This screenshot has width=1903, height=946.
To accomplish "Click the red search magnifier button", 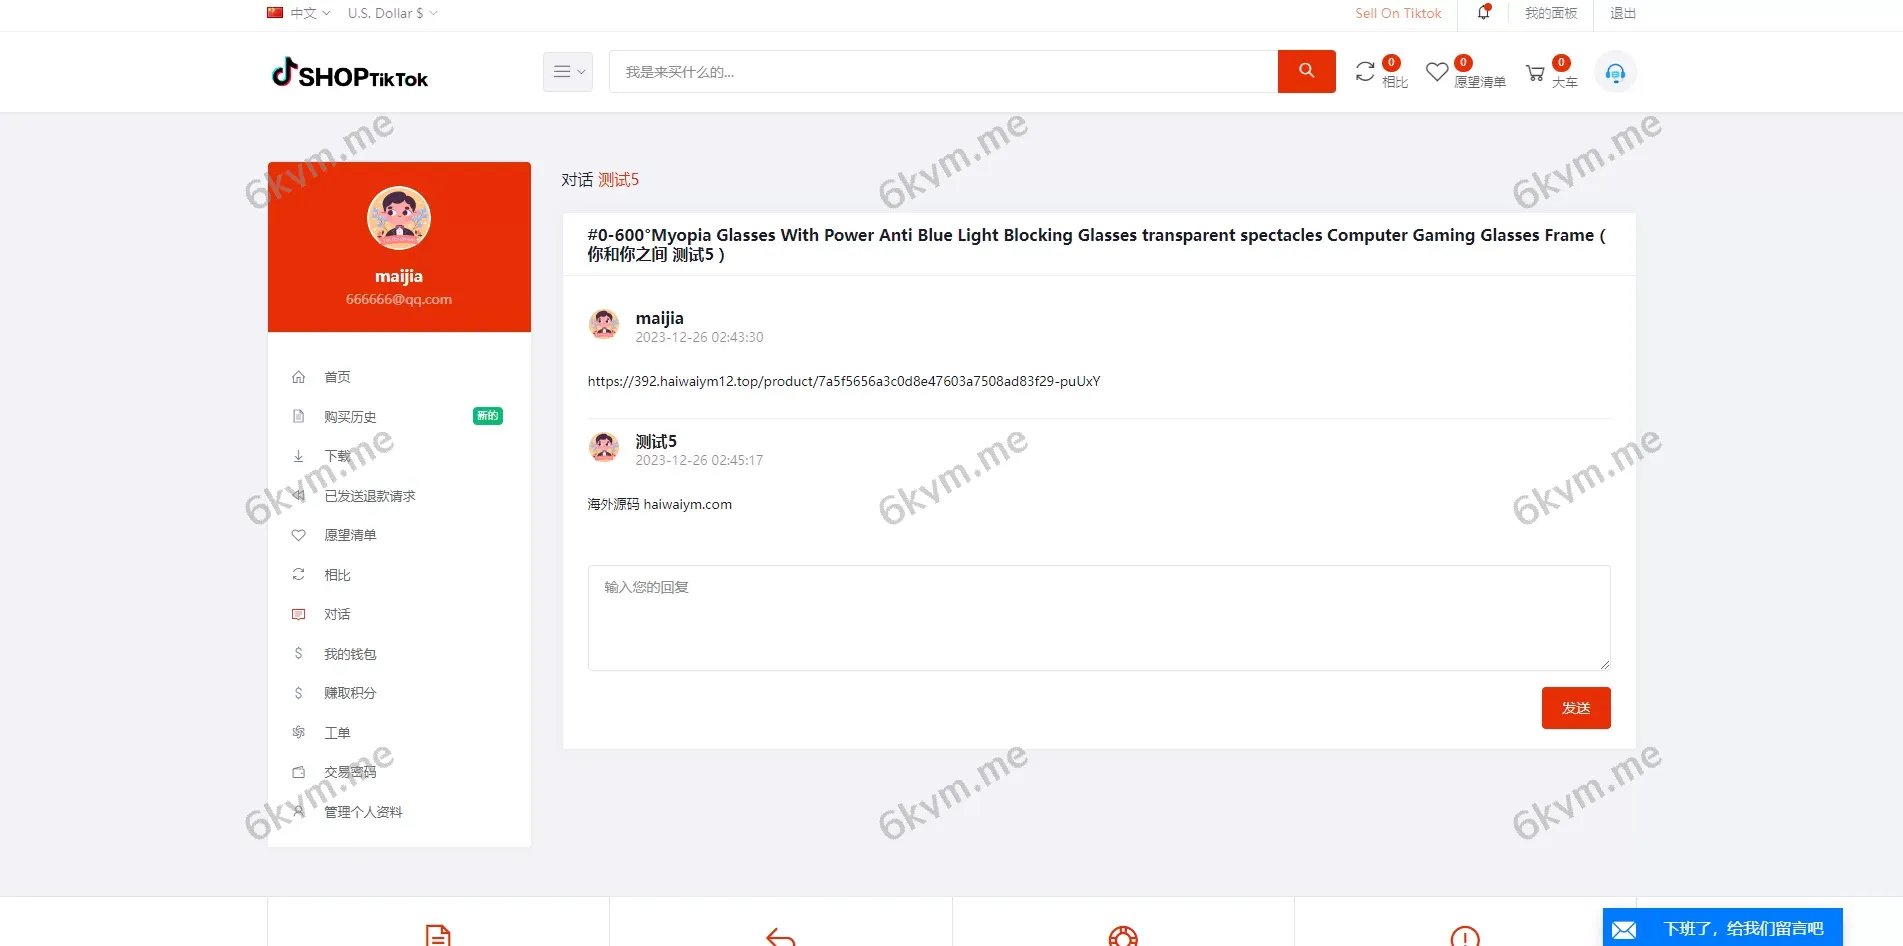I will point(1306,71).
